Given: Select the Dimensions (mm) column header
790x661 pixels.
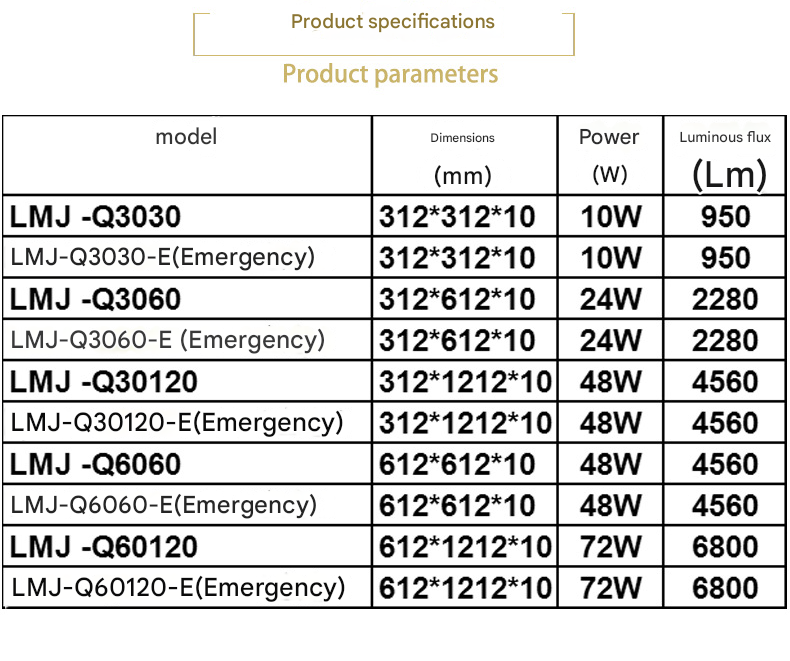Looking at the screenshot, I should pyautogui.click(x=465, y=155).
